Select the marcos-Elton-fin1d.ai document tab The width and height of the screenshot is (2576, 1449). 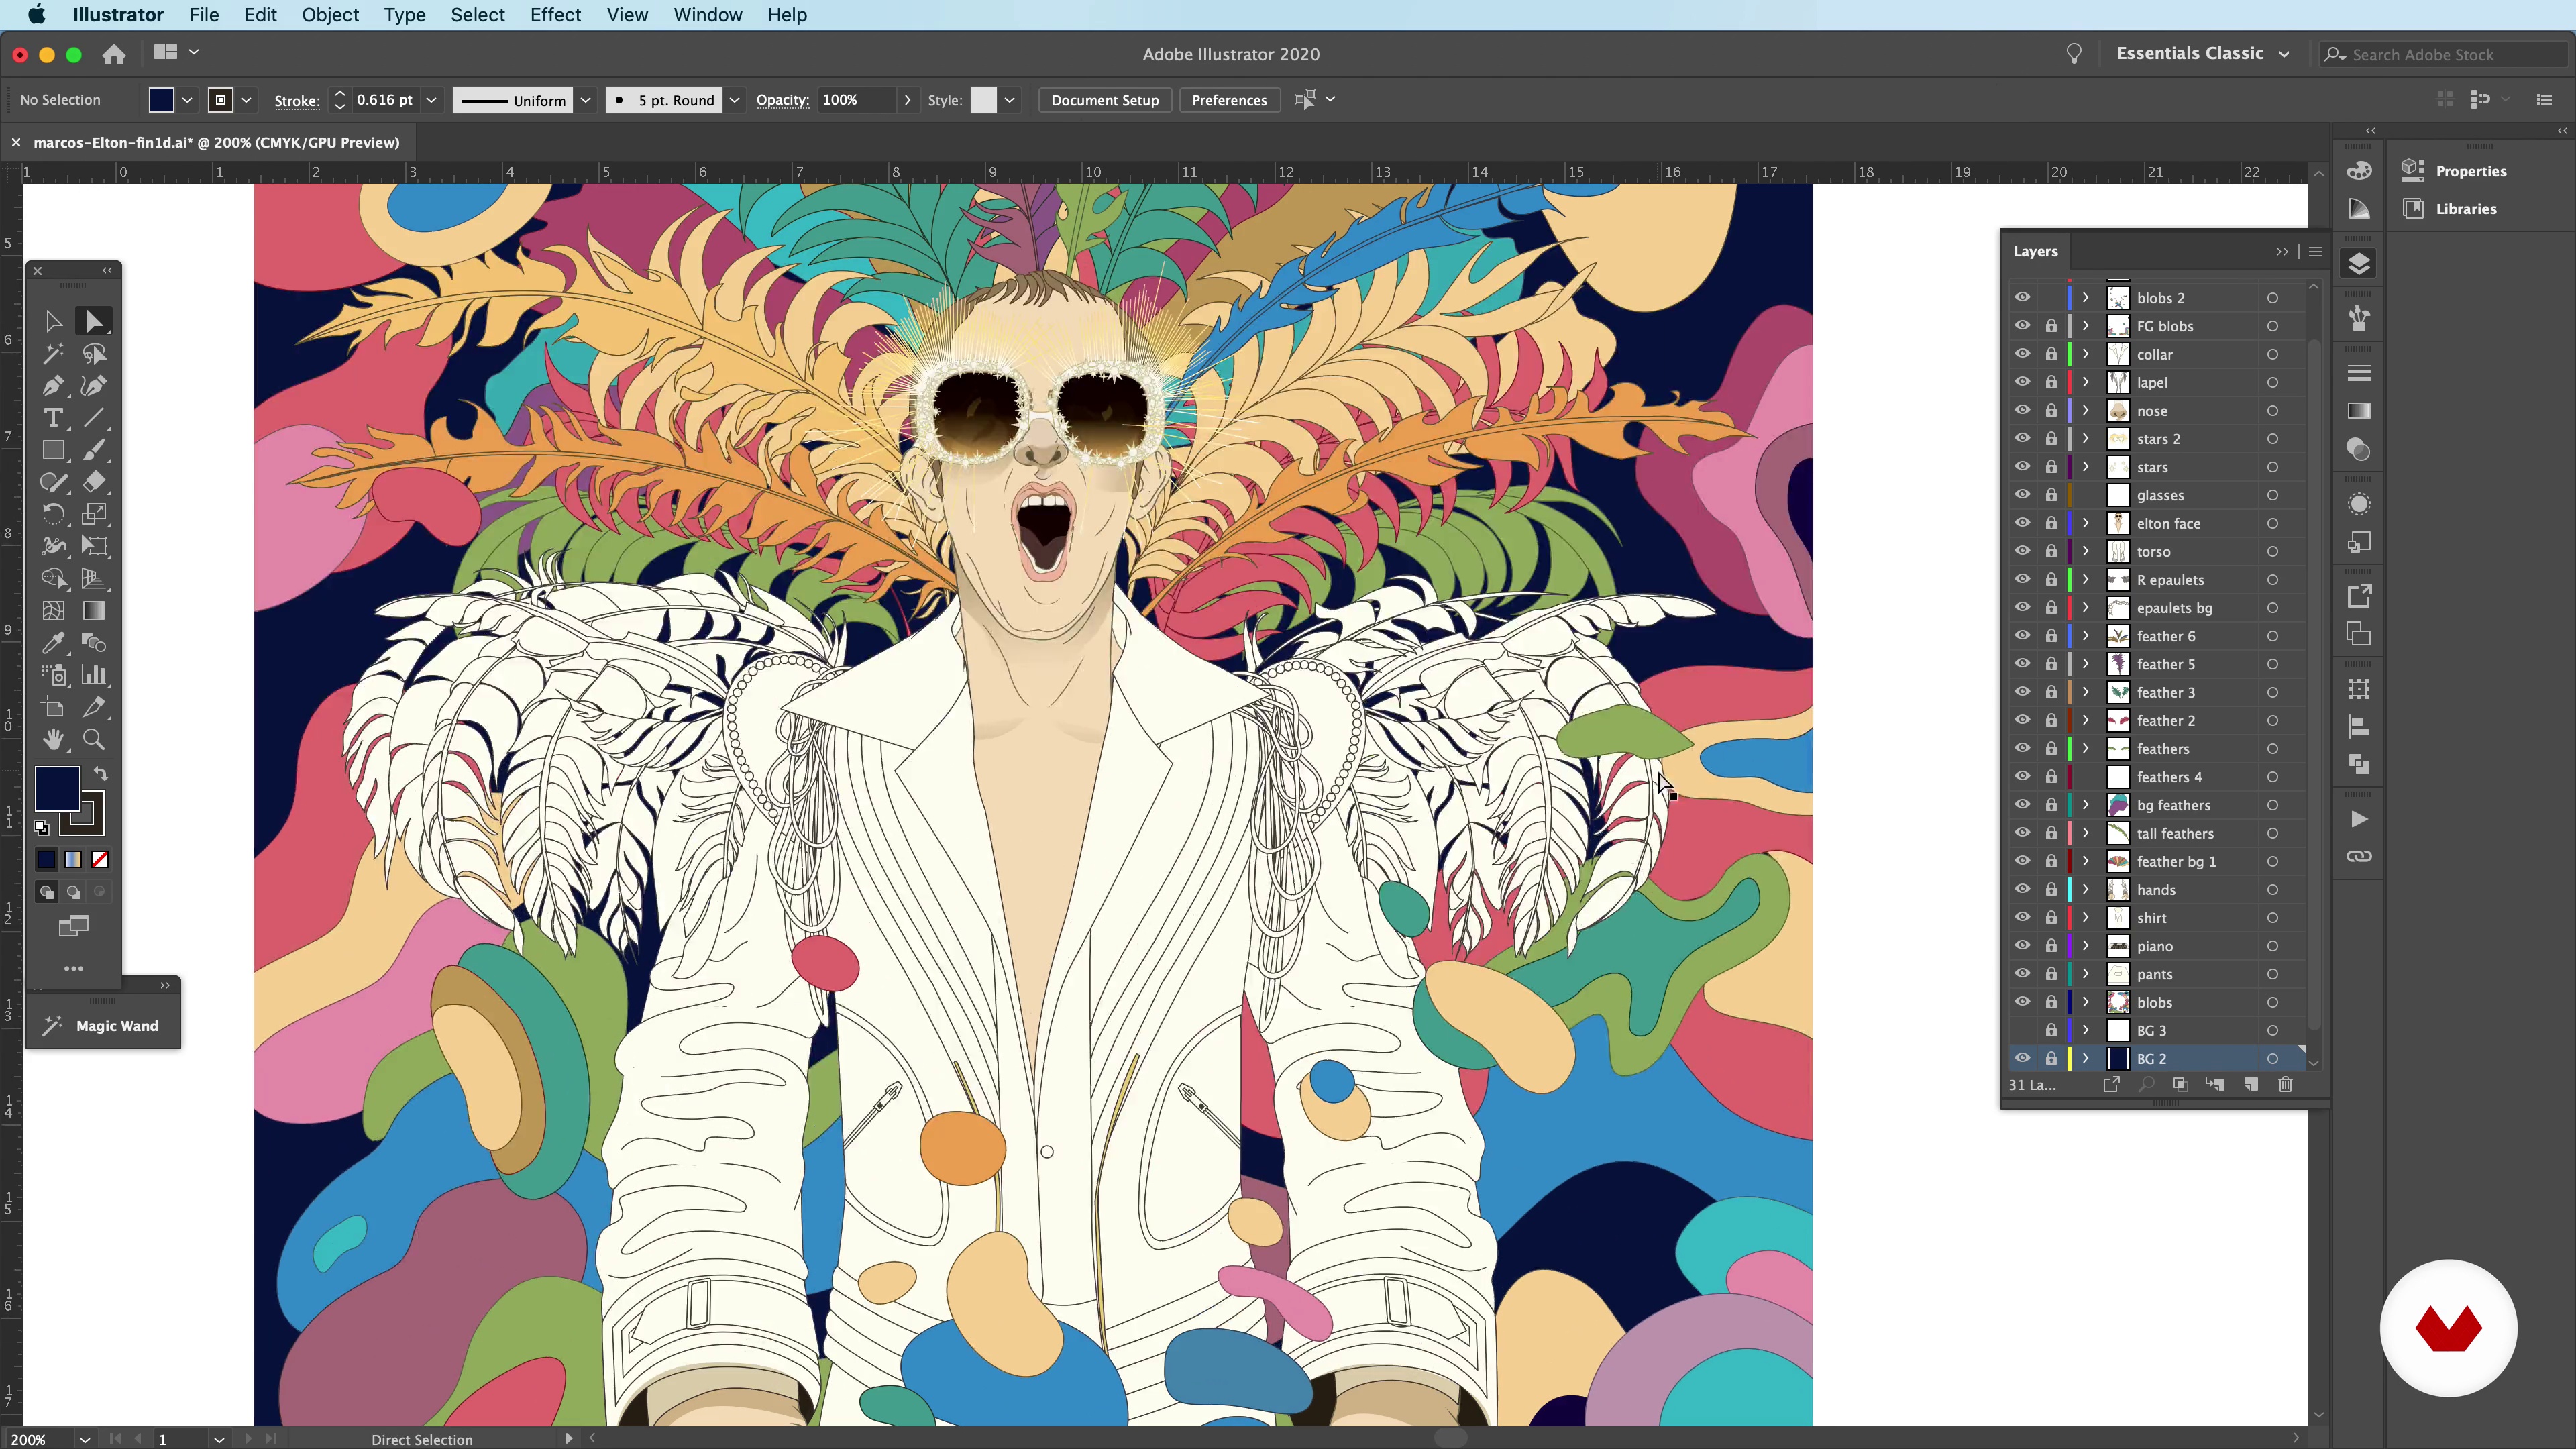pyautogui.click(x=216, y=142)
